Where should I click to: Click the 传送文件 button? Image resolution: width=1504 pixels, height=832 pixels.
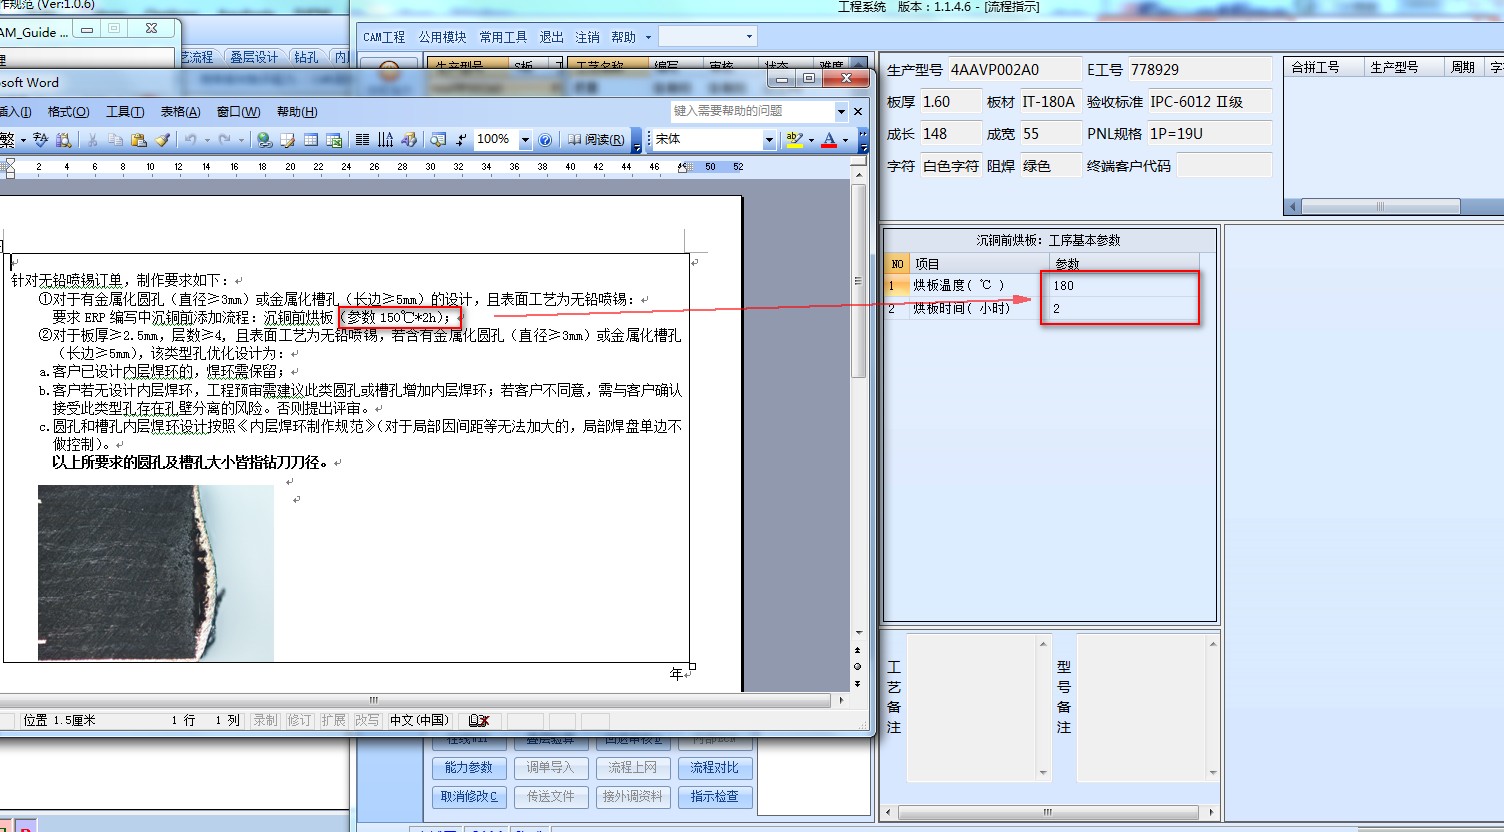550,797
